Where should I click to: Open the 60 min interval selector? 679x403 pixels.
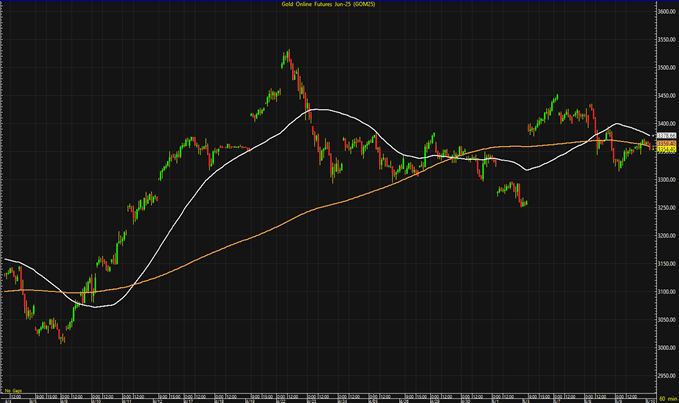[665, 399]
